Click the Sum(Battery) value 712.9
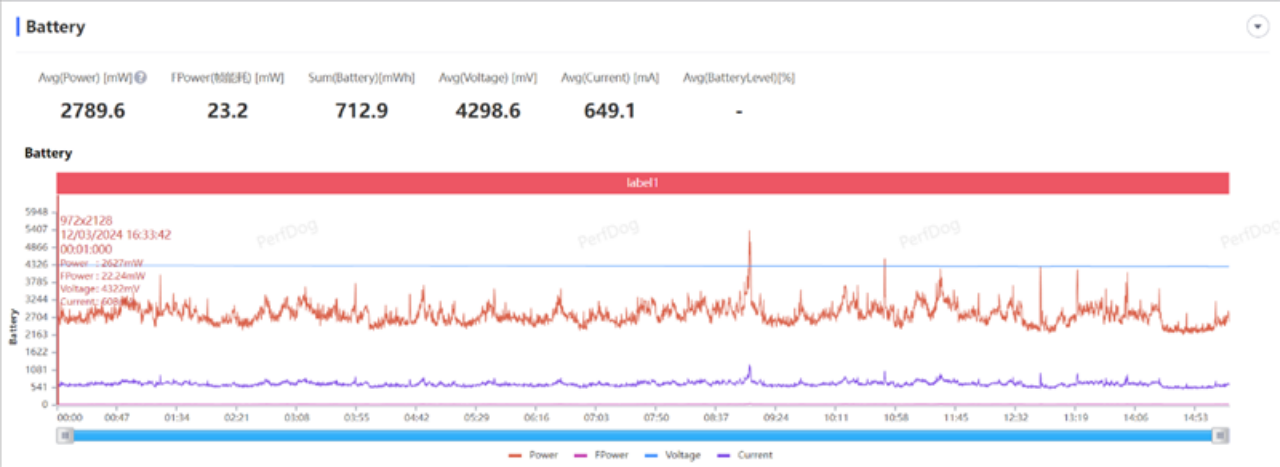Viewport: 1280px width, 467px height. [x=362, y=111]
